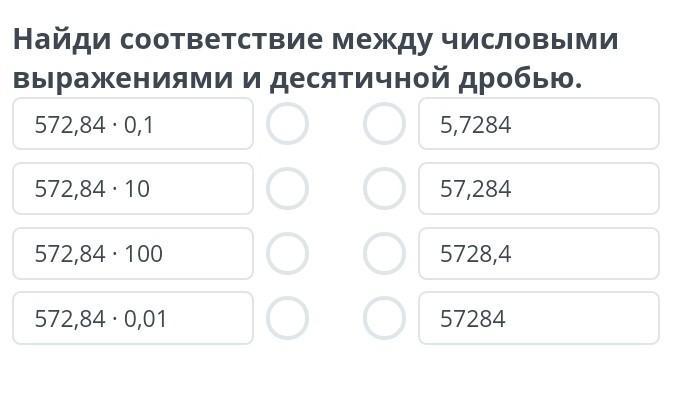Screen dimensions: 678x395
Task: Click the answer box 57,284
Action: 539,188
